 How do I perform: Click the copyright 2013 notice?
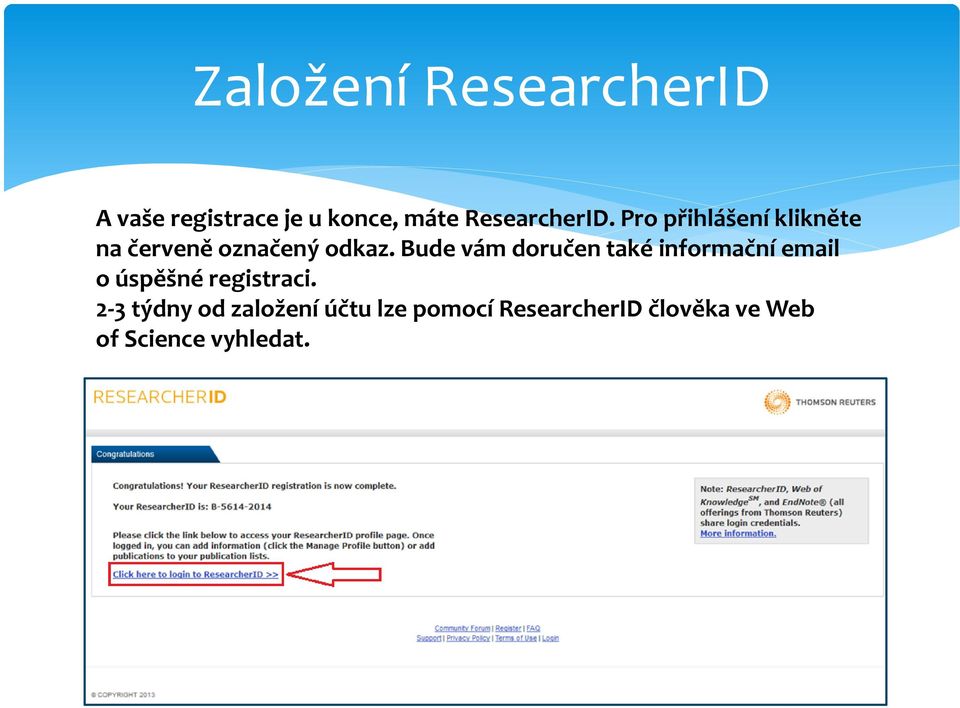[123, 695]
